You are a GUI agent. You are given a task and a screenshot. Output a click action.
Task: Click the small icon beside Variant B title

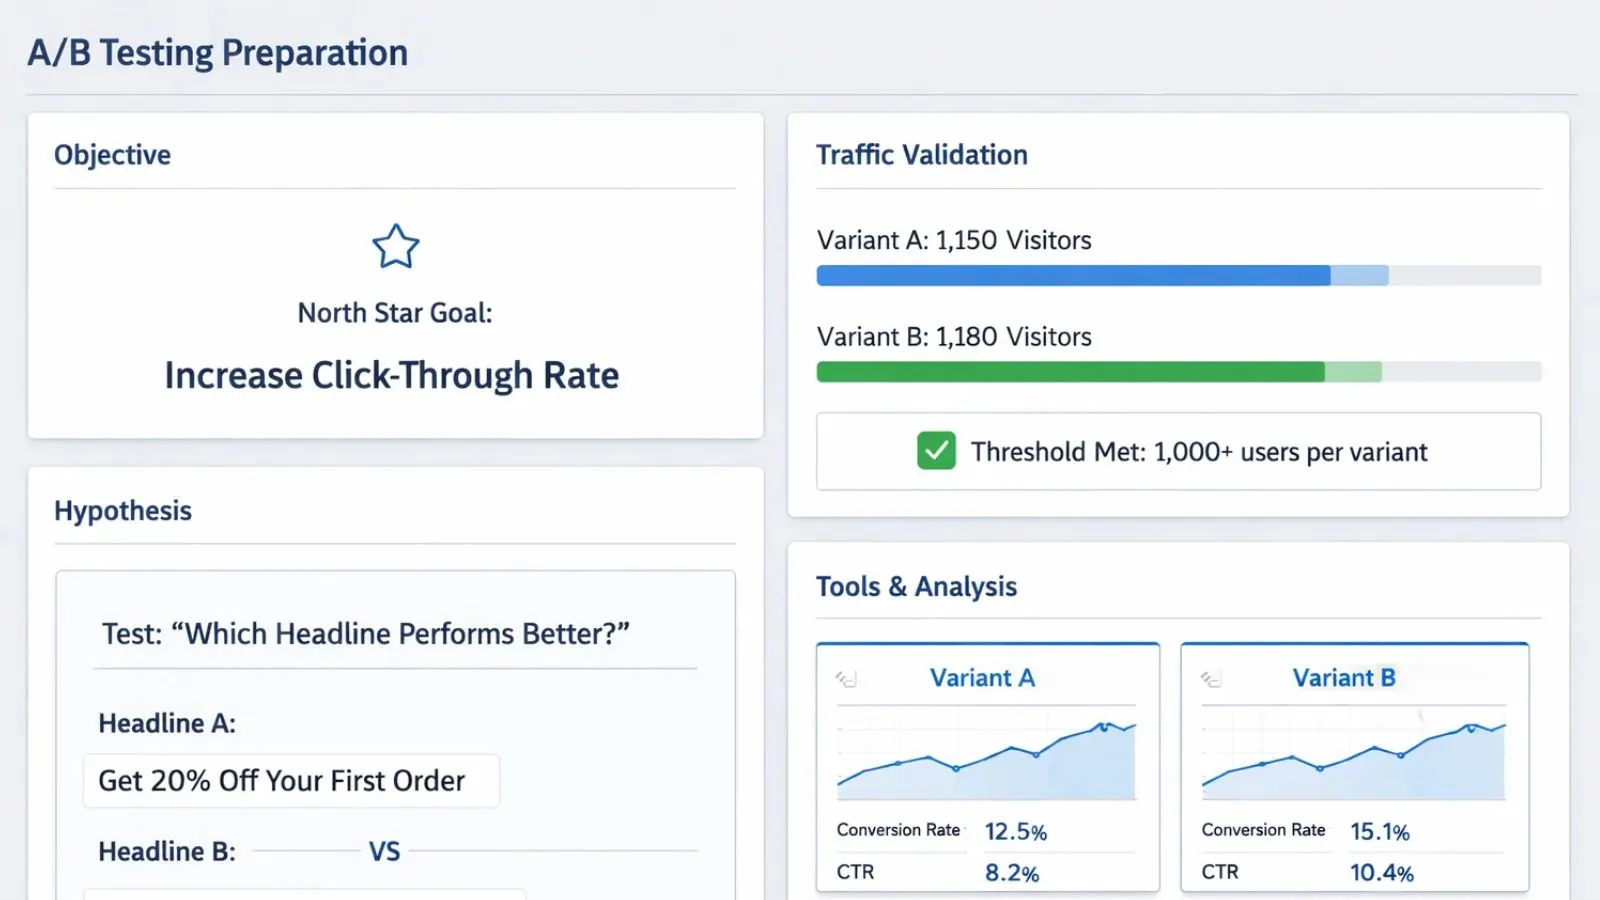1211,679
